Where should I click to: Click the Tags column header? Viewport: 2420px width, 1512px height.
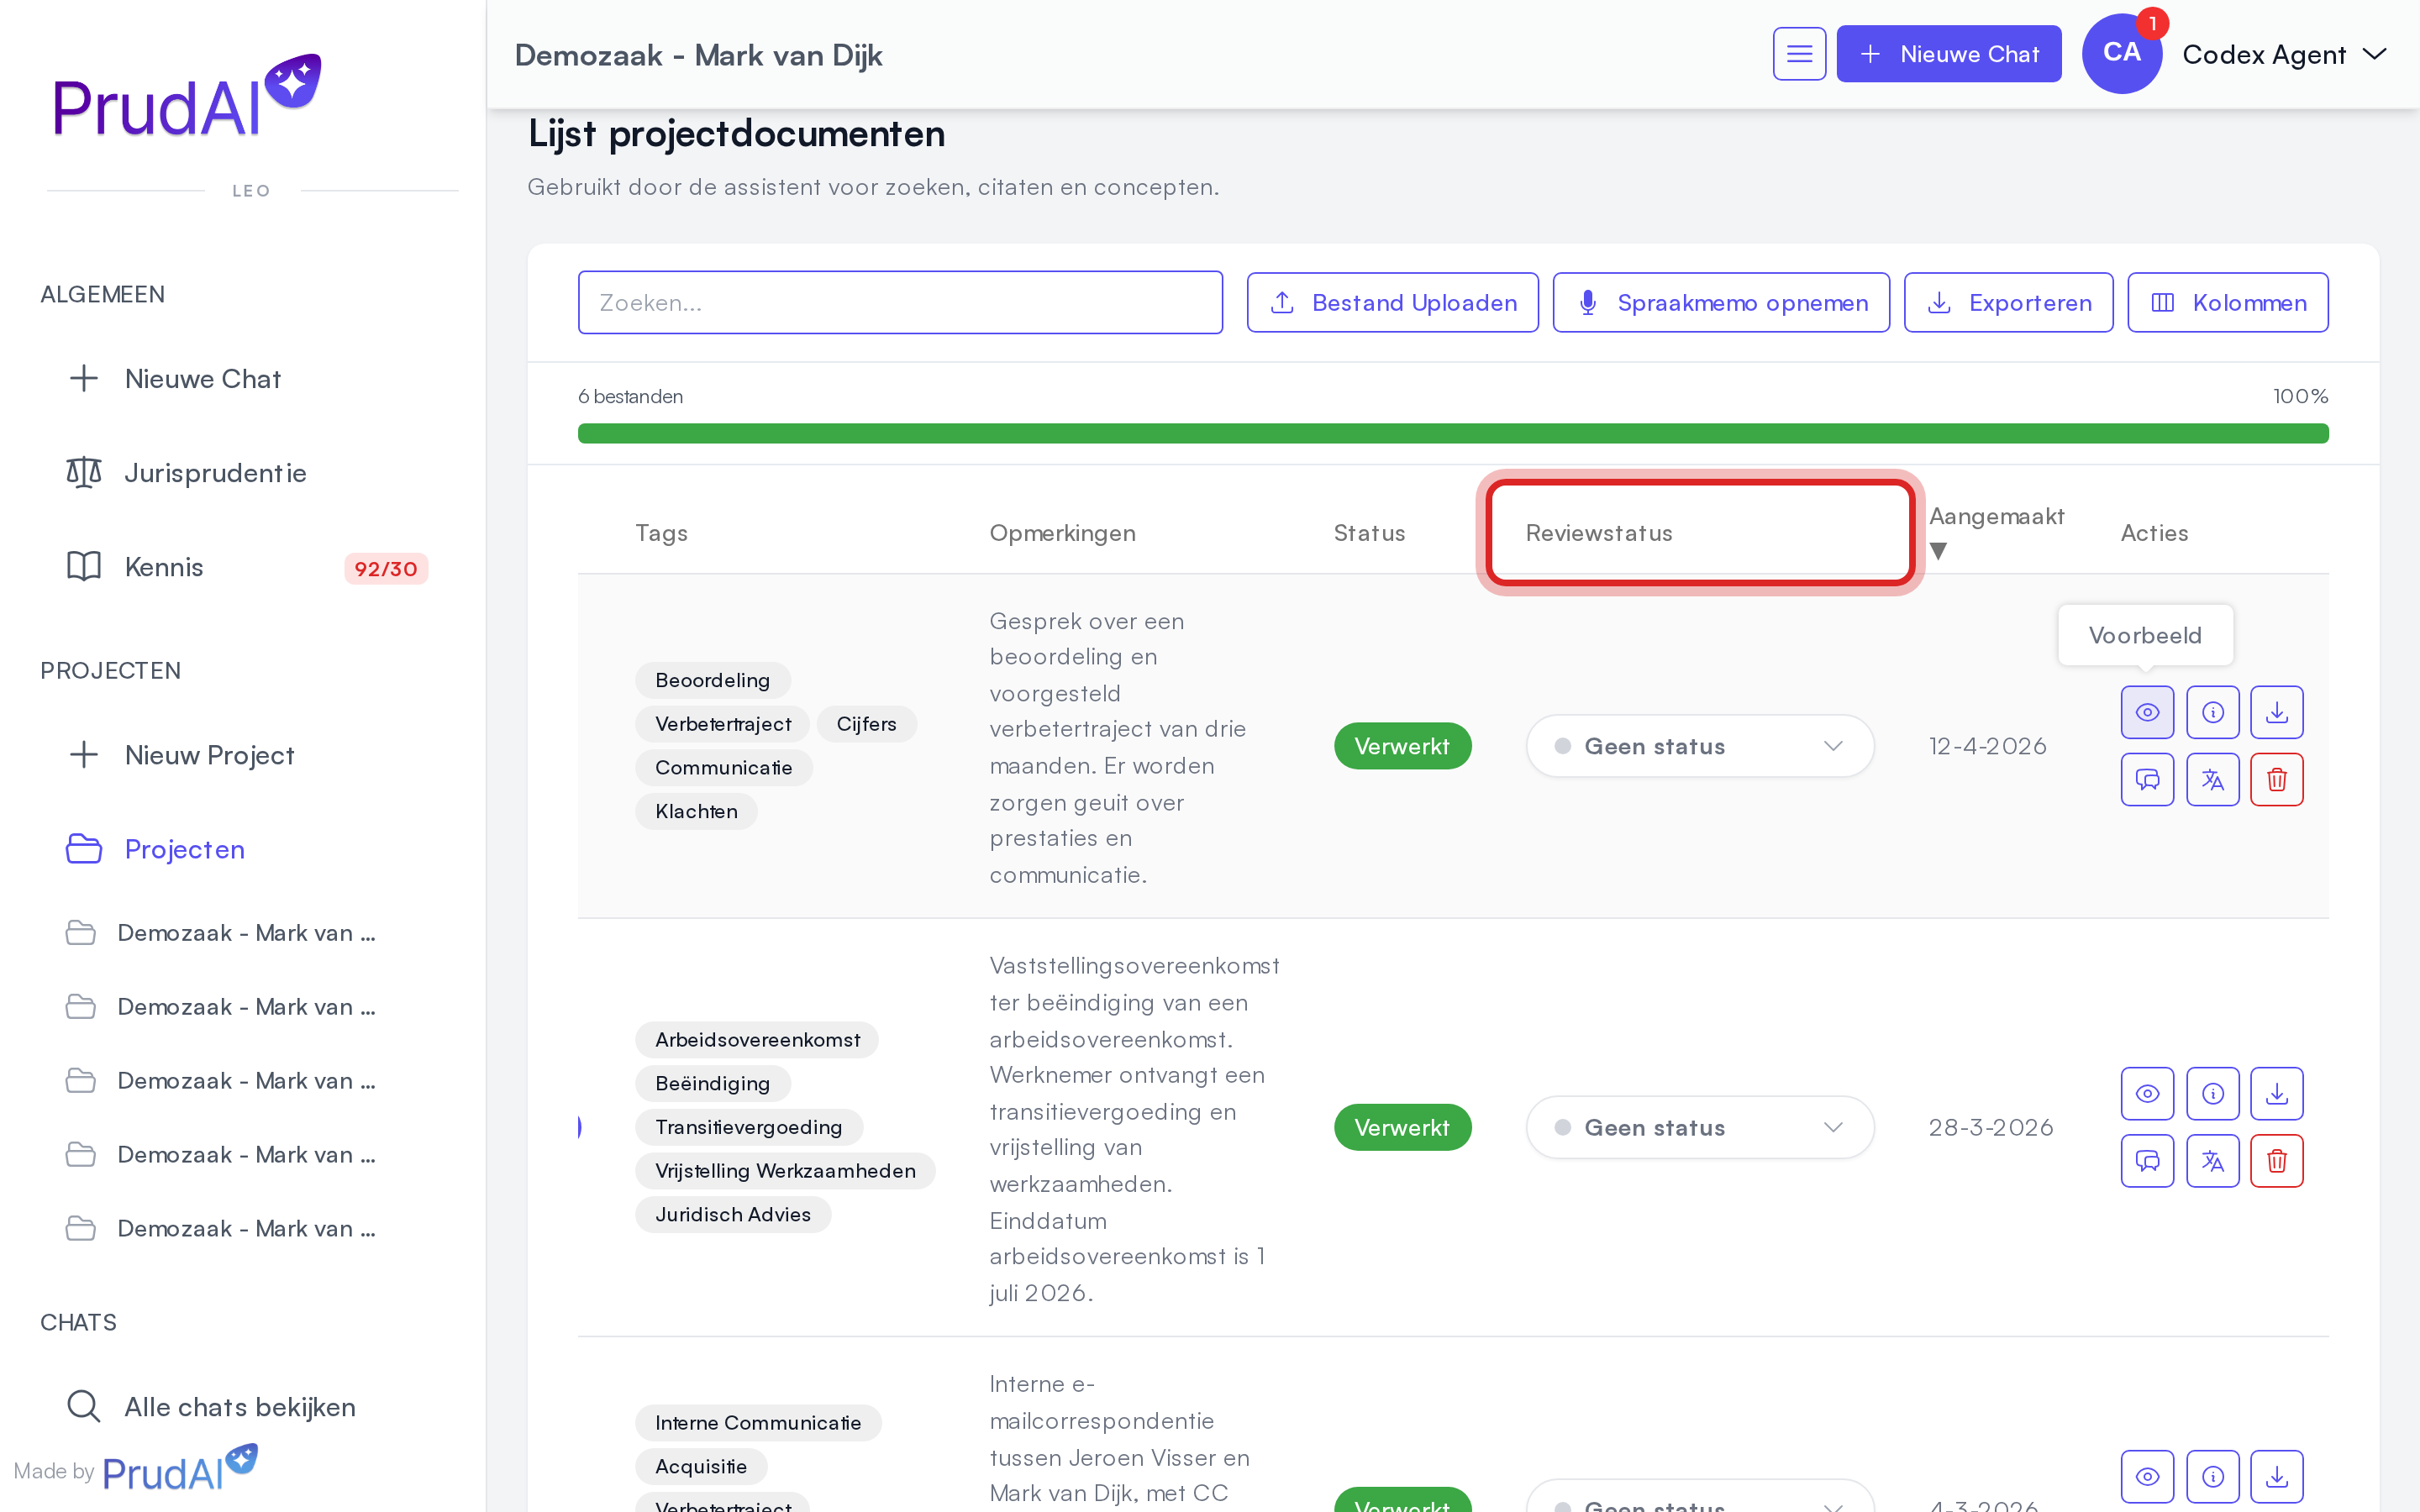(661, 533)
